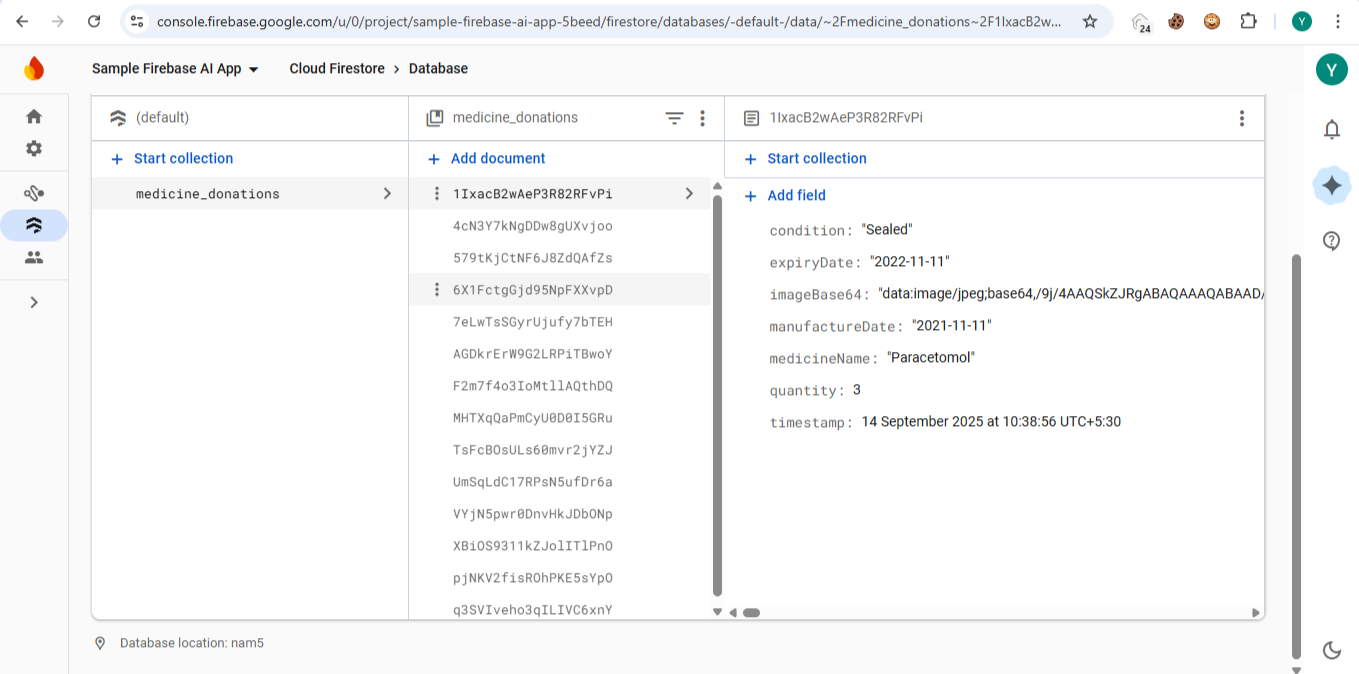Open medicine_donations collection options menu
Image resolution: width=1359 pixels, height=674 pixels.
tap(703, 118)
